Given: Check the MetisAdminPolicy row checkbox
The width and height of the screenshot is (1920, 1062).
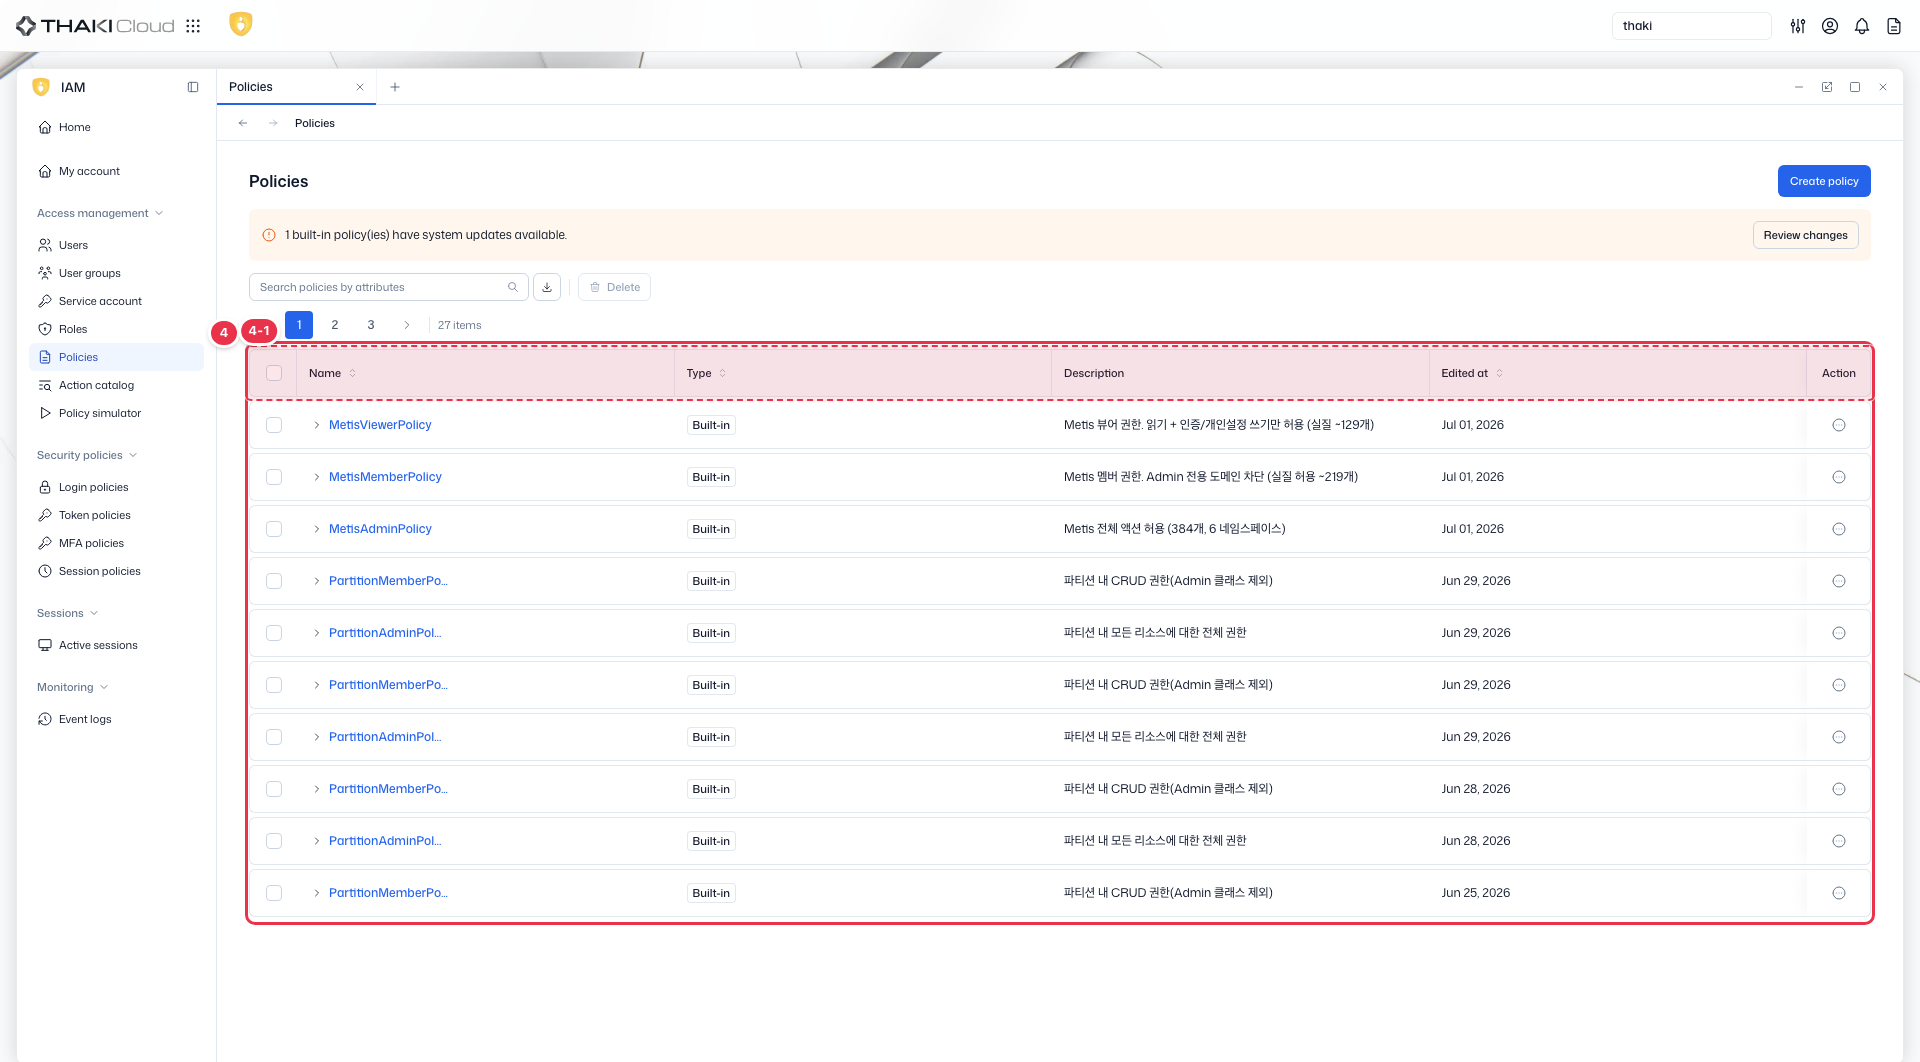Looking at the screenshot, I should click(274, 529).
